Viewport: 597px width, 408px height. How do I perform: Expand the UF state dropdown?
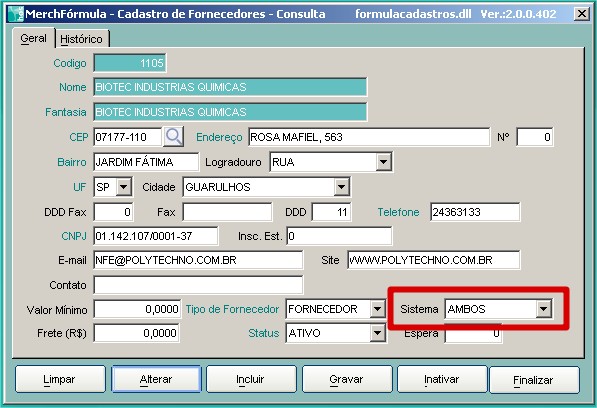click(123, 187)
